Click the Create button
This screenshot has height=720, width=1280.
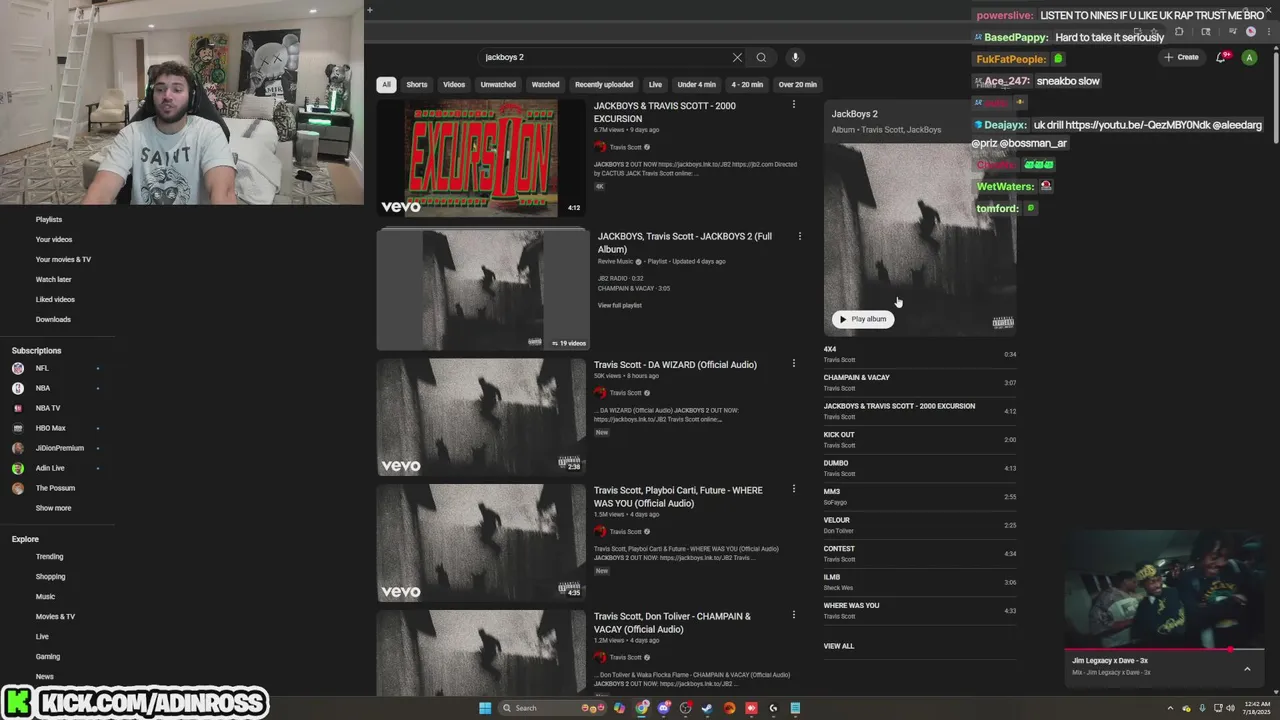click(1181, 57)
